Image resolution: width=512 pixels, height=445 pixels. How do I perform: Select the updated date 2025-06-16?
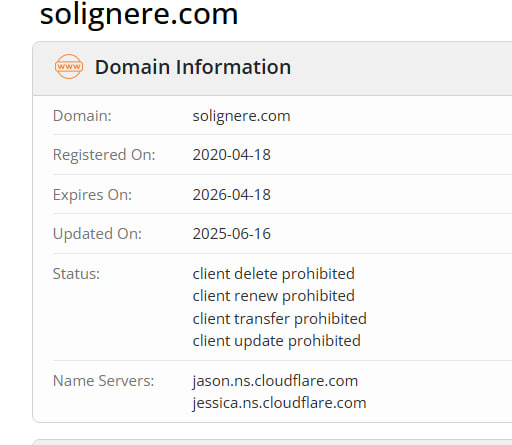[x=232, y=234]
